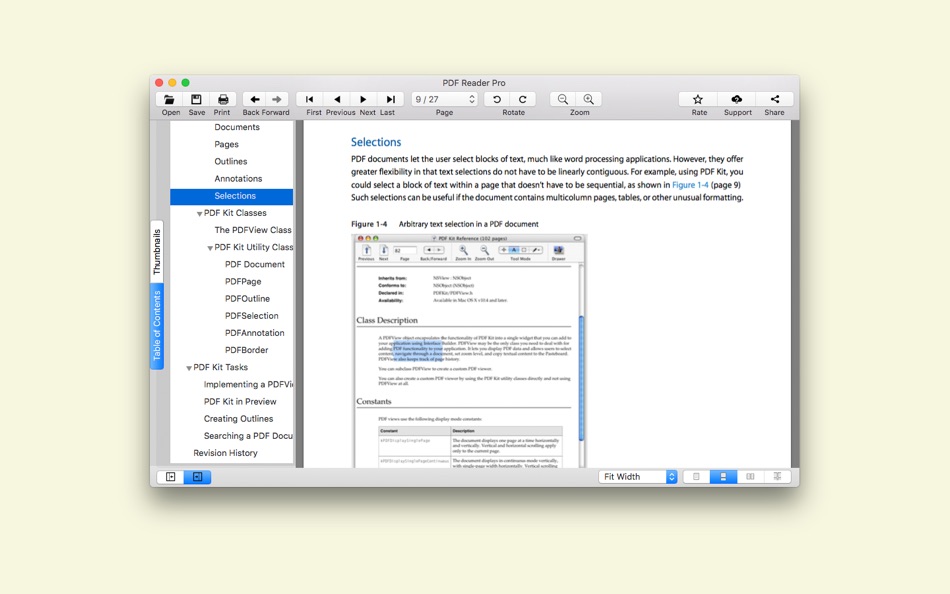Click the Share icon
Viewport: 950px width, 594px height.
(x=775, y=99)
